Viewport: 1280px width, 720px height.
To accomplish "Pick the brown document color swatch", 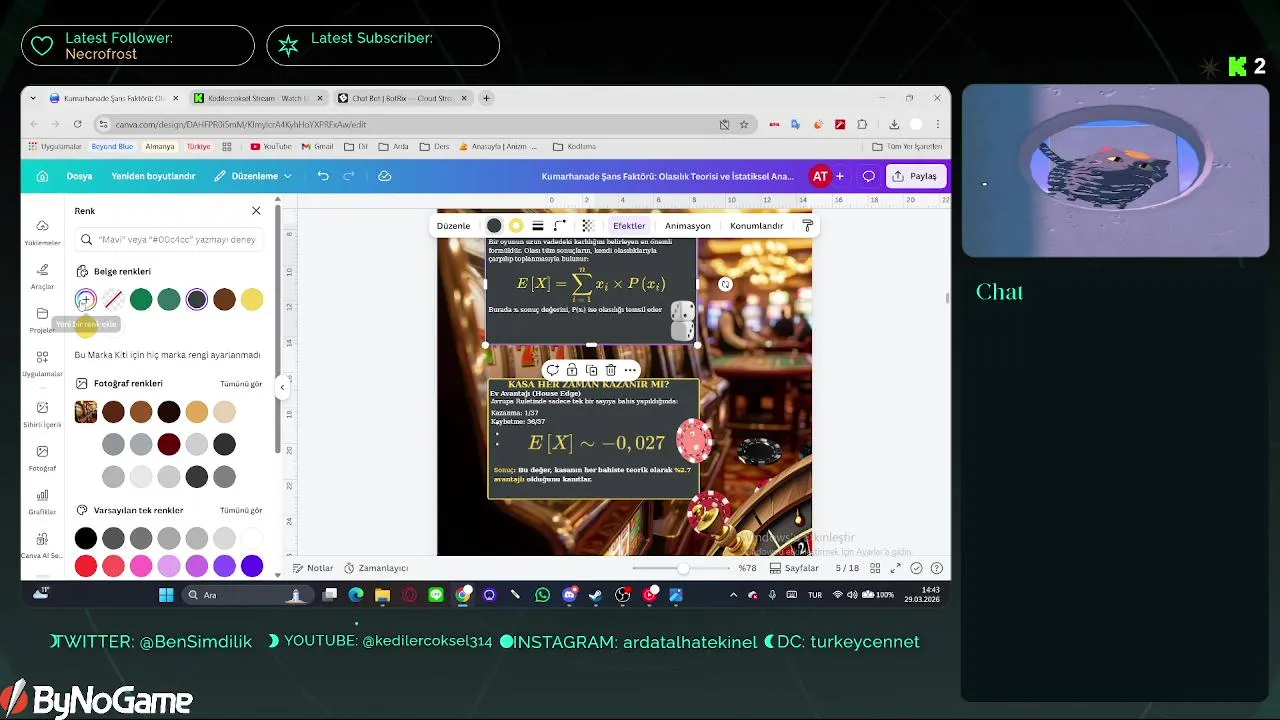I will (224, 299).
